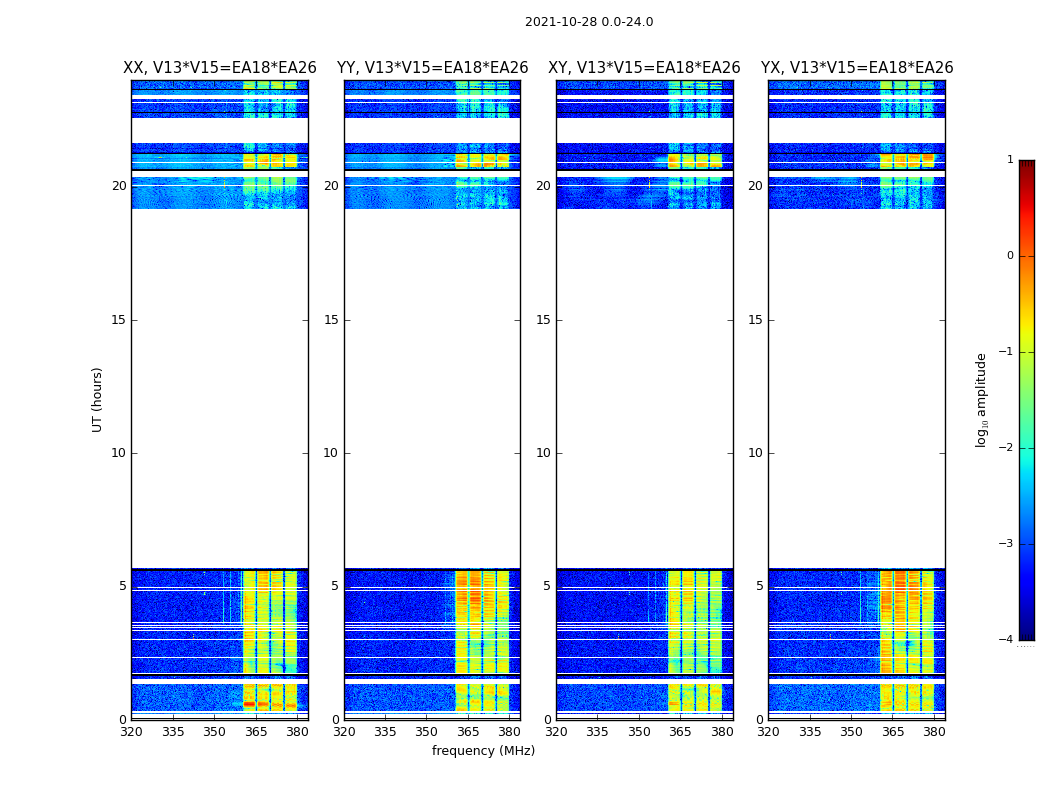Click the red hotspot near bottom of XX plot
Screen dimensions: 1050x800
tap(249, 704)
